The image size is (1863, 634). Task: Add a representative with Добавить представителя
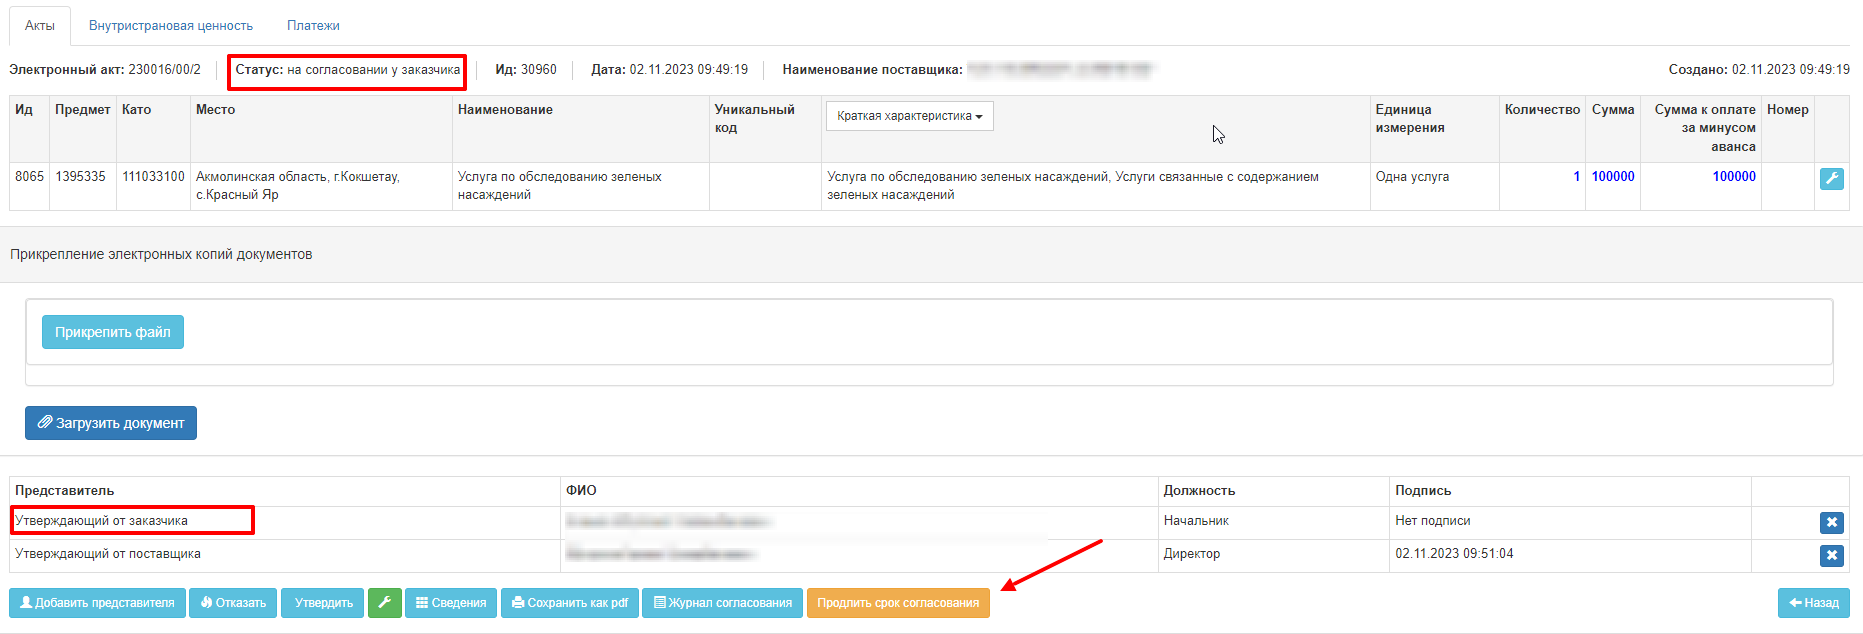[97, 603]
